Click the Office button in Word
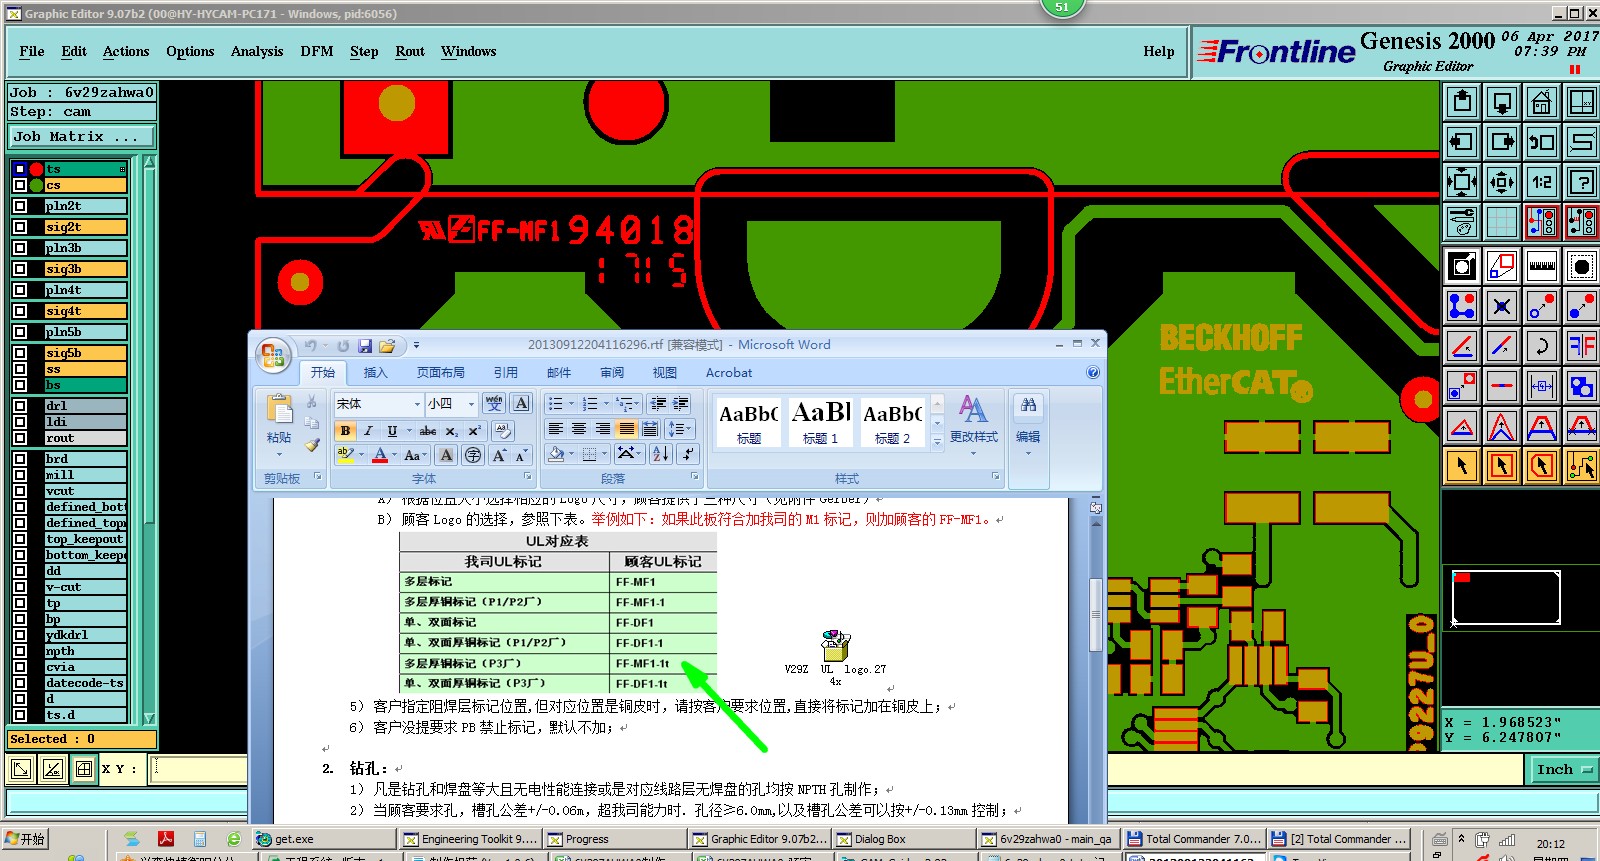Screen dimensions: 1600x861 tap(273, 355)
